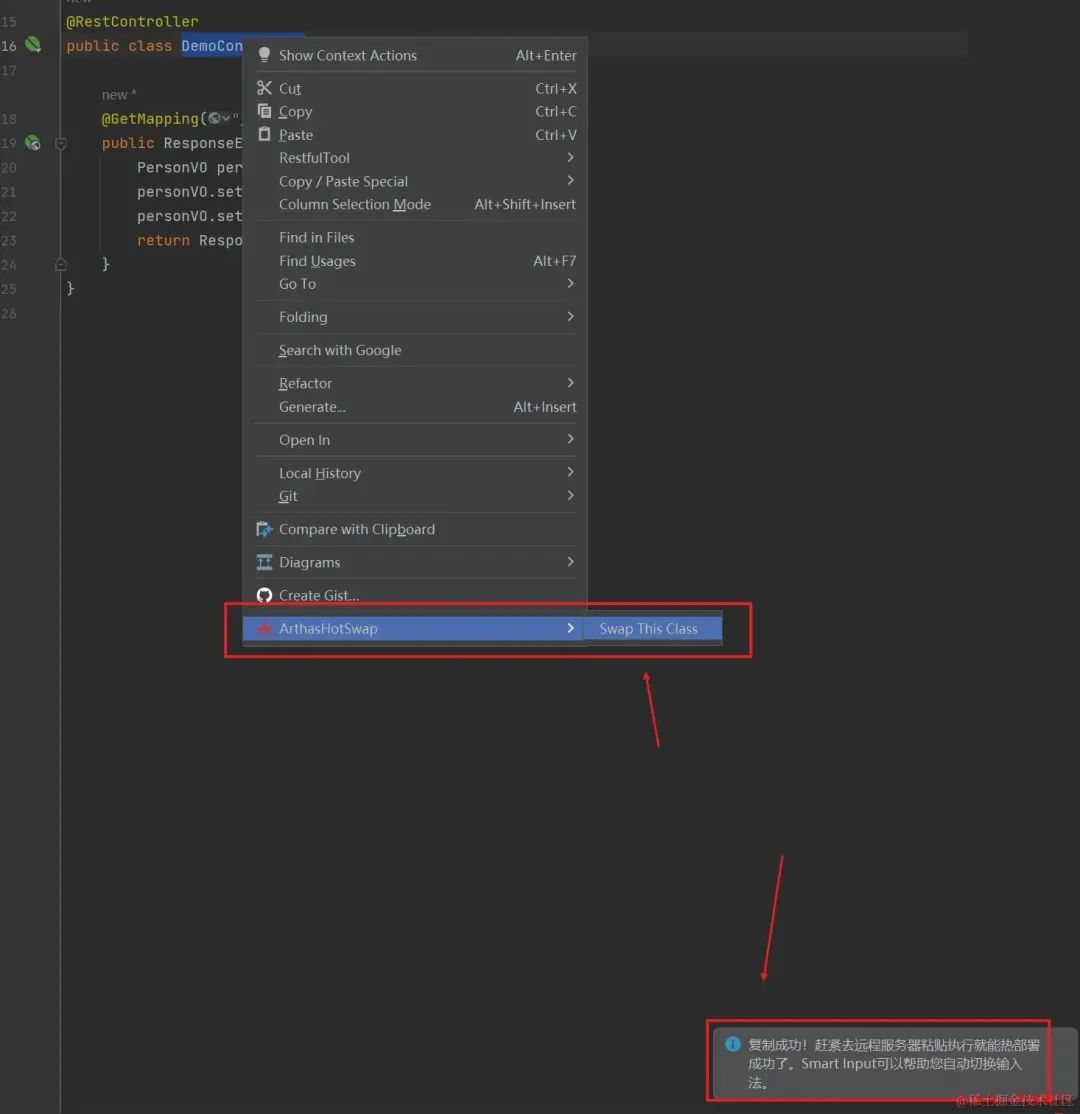Viewport: 1080px width, 1114px height.
Task: Choose Search with Google
Action: point(416,350)
